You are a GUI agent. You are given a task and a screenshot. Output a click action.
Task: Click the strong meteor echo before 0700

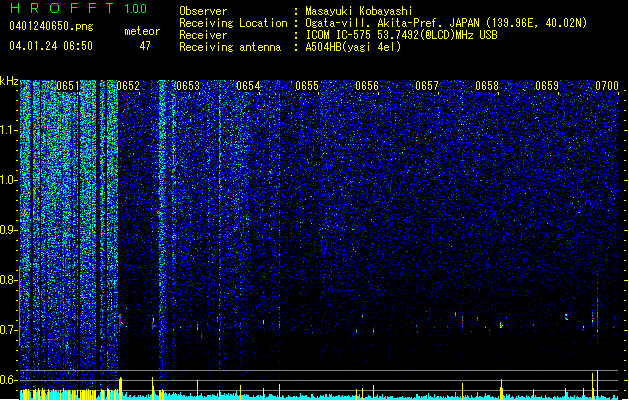point(597,319)
